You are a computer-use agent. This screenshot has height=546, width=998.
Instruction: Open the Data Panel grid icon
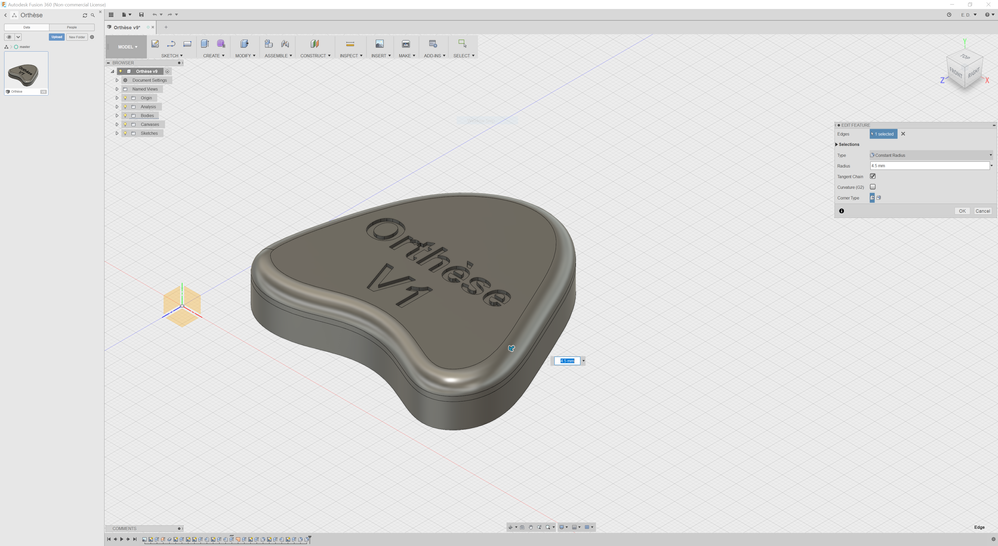click(111, 15)
